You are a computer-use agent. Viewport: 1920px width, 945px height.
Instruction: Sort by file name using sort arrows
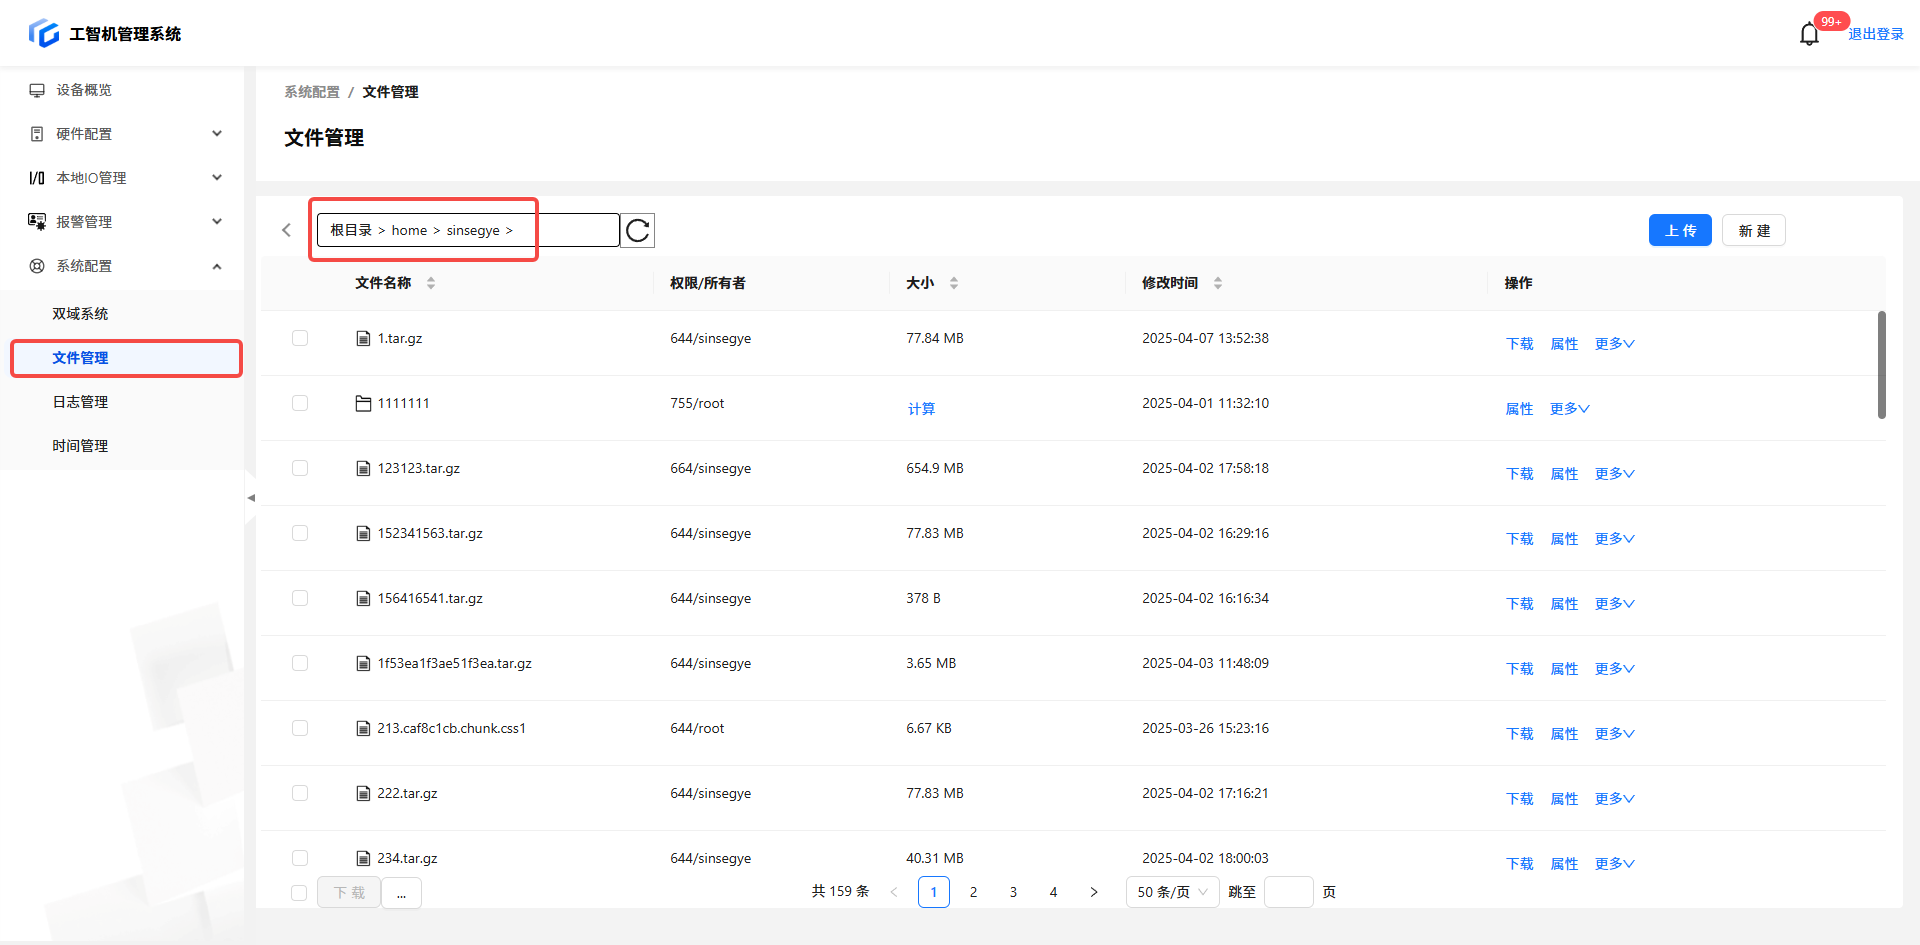tap(431, 283)
